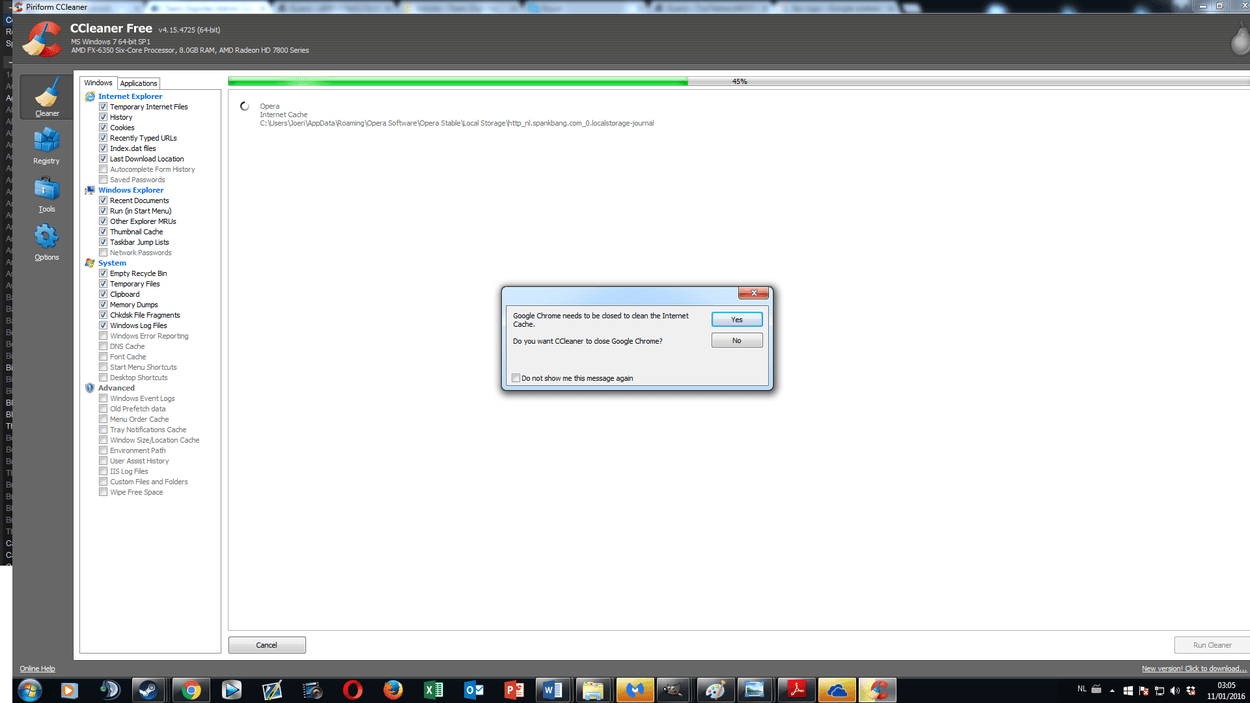Open Opera browser from the taskbar
Screen dimensions: 1250x703
352,690
